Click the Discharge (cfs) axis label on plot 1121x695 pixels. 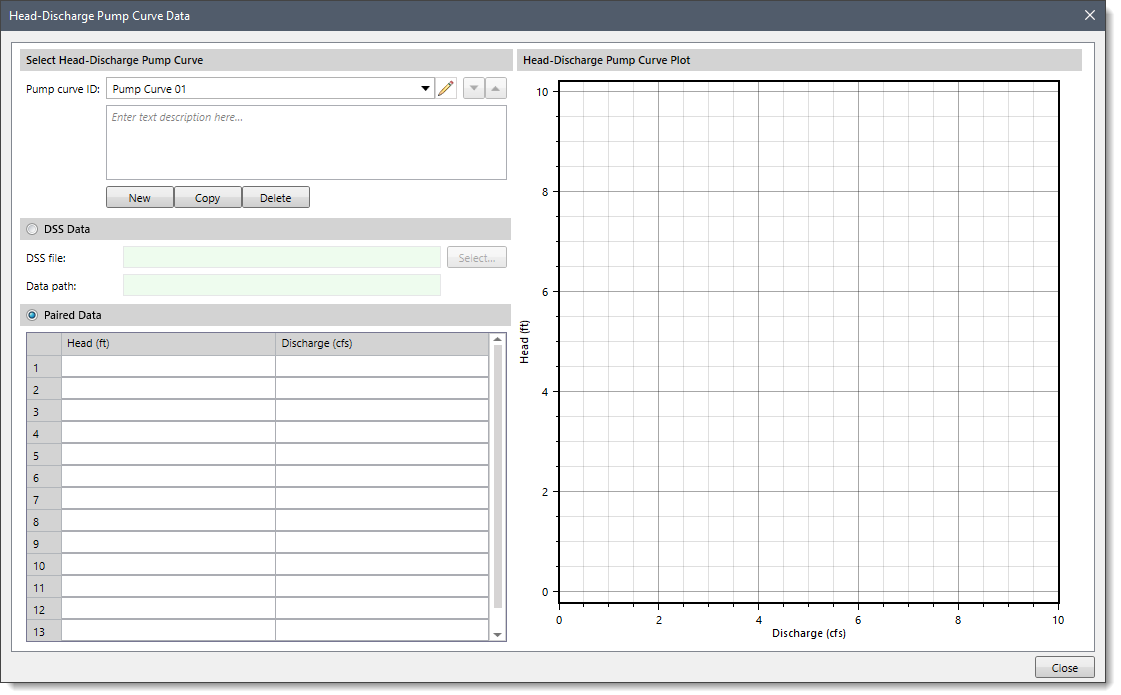pos(809,634)
